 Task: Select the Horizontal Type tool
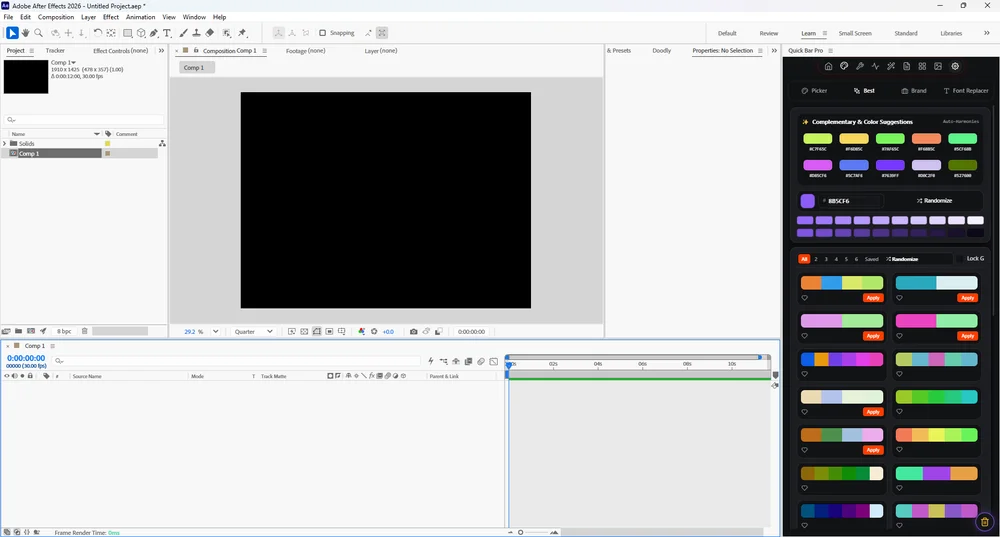click(167, 33)
